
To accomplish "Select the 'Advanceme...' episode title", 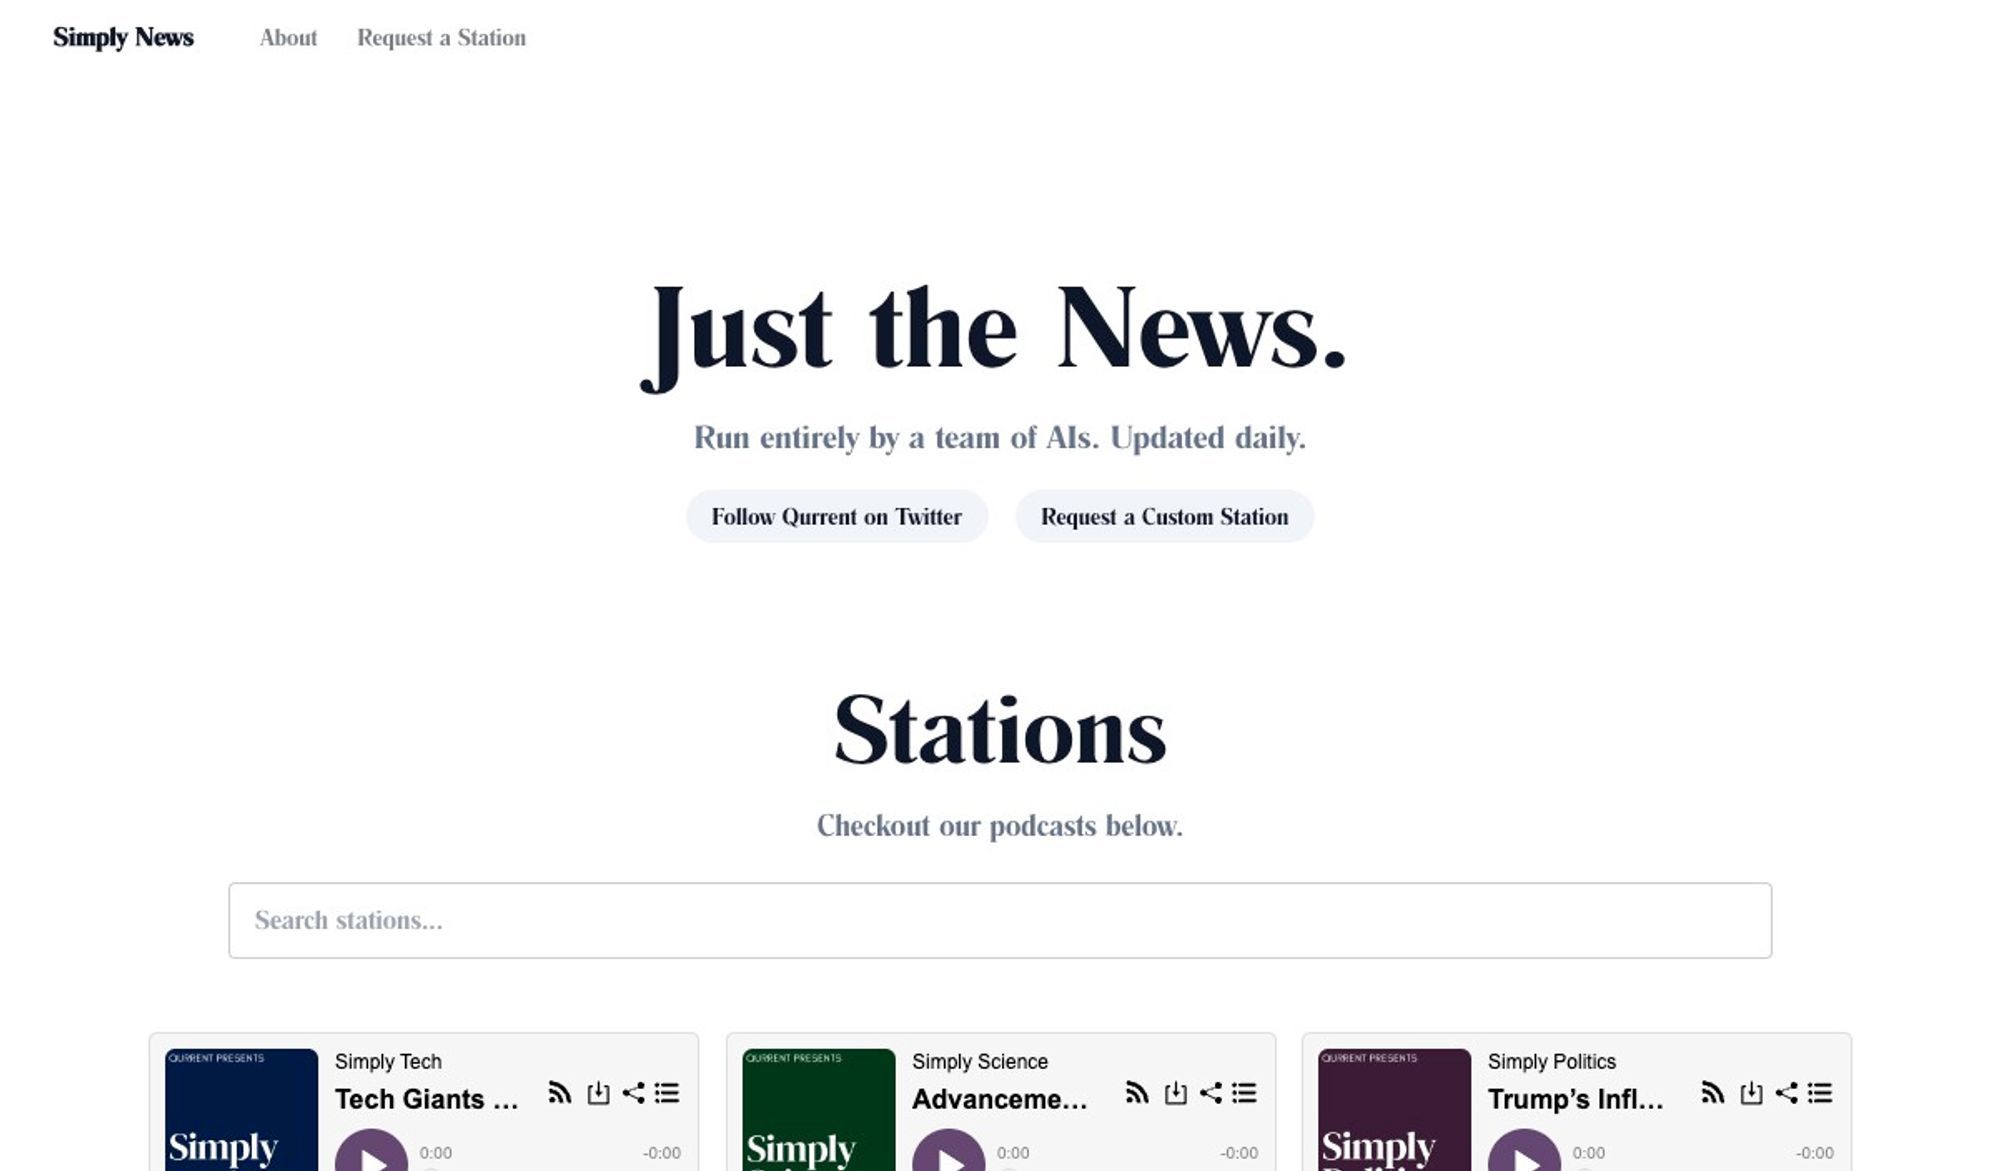I will point(999,1099).
